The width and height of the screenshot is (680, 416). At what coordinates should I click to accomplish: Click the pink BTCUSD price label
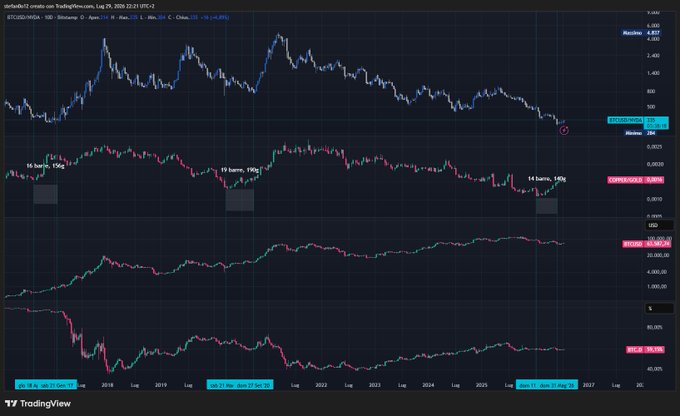[x=647, y=244]
